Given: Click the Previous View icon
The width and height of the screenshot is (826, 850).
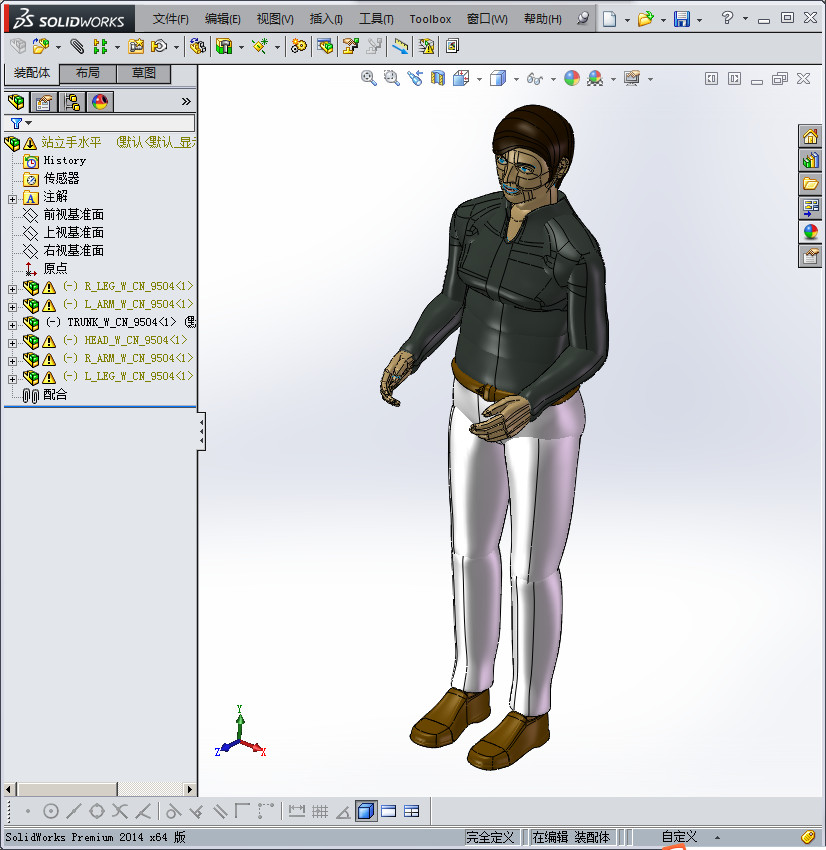Looking at the screenshot, I should pyautogui.click(x=415, y=79).
